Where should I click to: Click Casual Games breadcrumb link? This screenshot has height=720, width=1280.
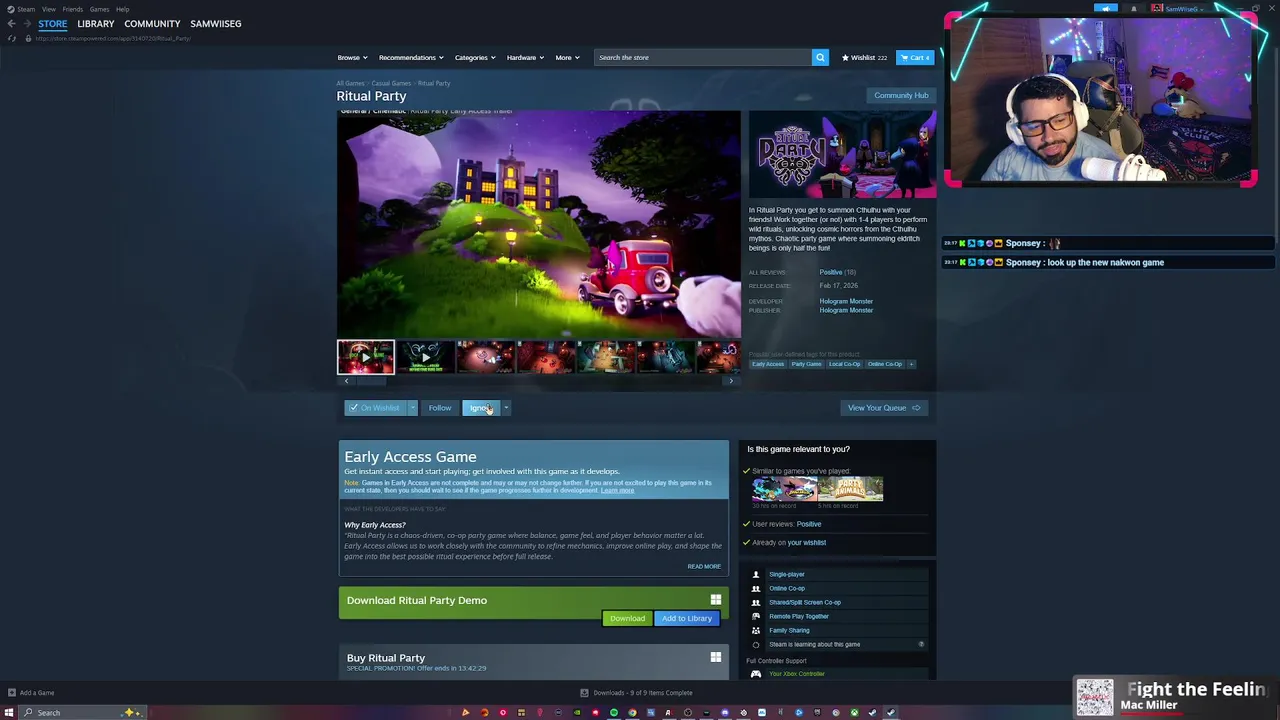(391, 83)
